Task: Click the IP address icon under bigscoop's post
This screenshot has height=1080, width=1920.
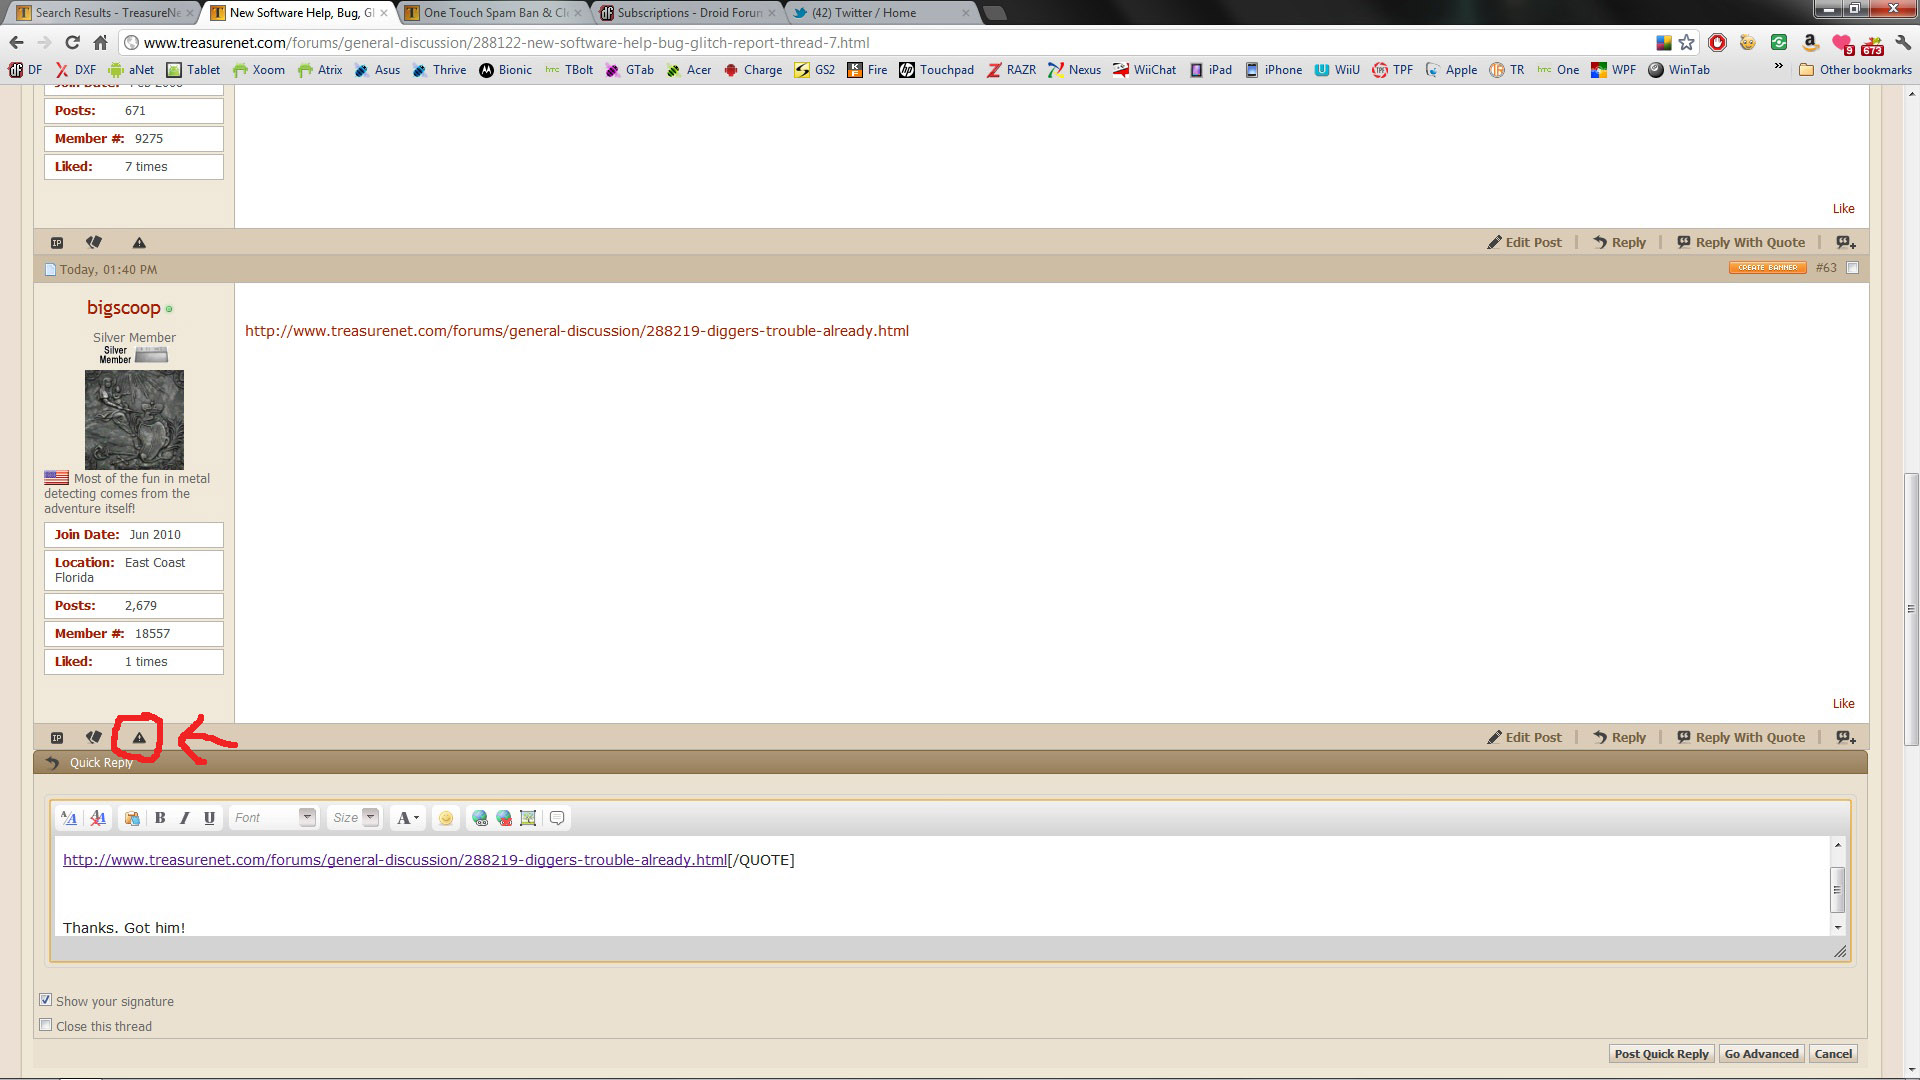Action: pos(57,738)
